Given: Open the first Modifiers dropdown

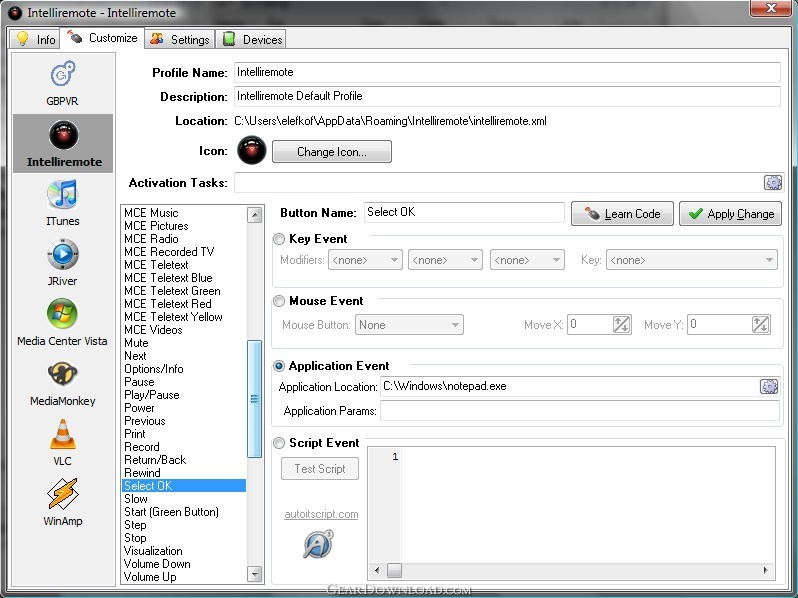Looking at the screenshot, I should (365, 260).
